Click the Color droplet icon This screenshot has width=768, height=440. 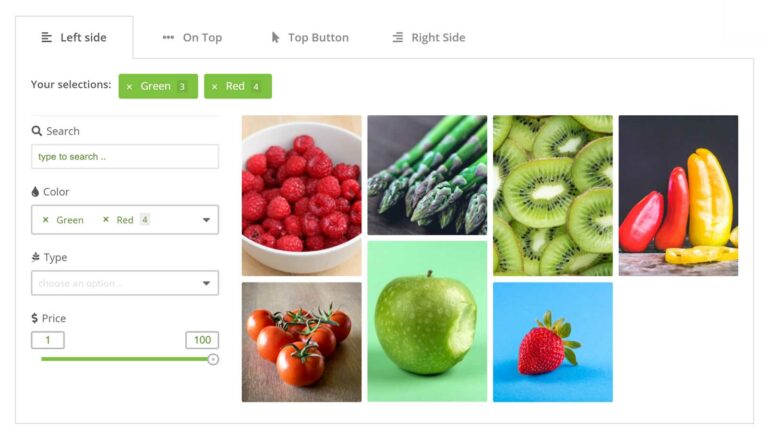pos(35,192)
